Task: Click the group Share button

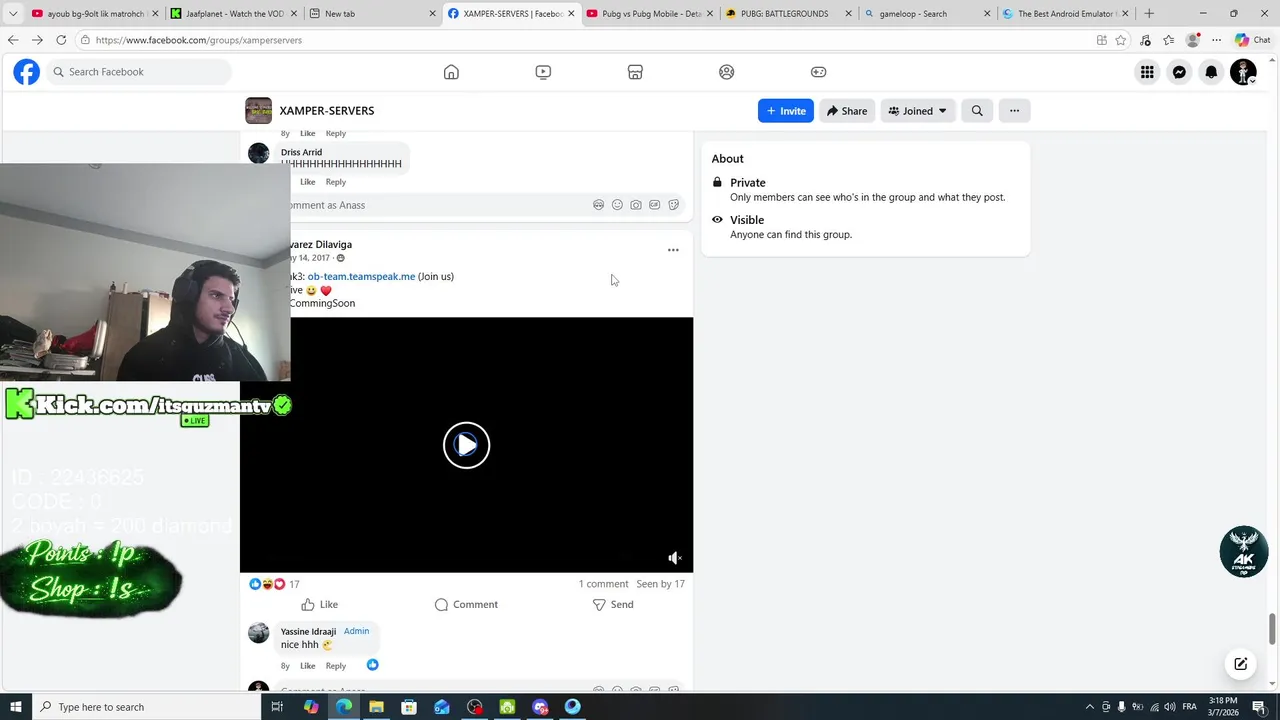Action: point(847,111)
